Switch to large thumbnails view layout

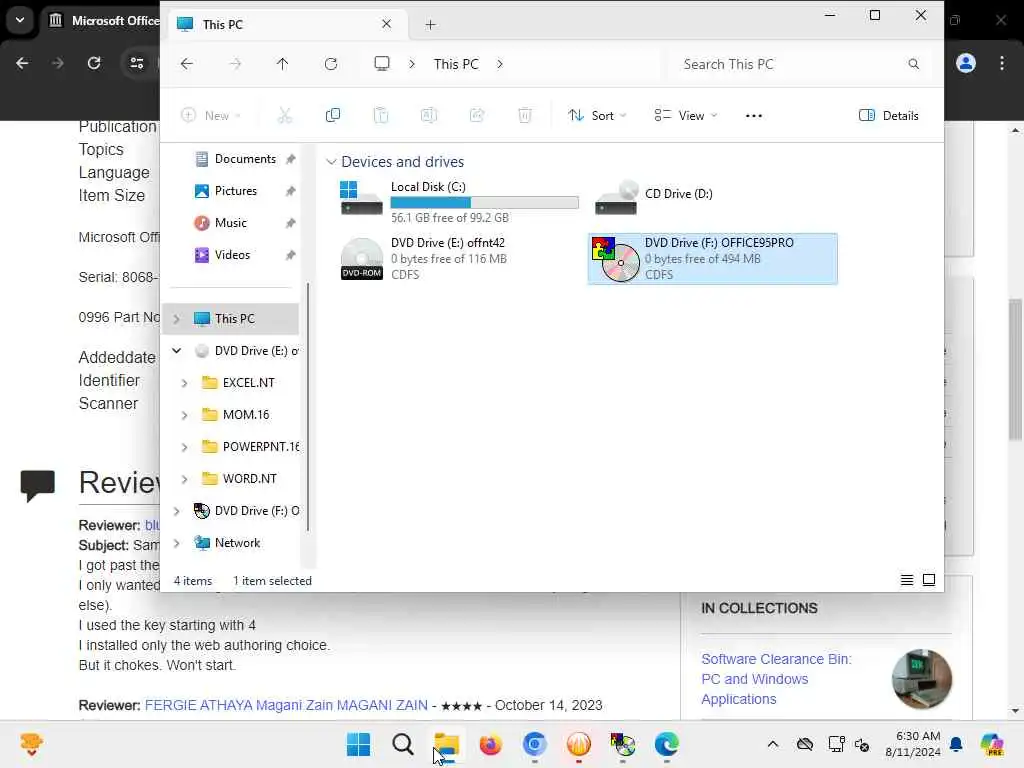(929, 580)
